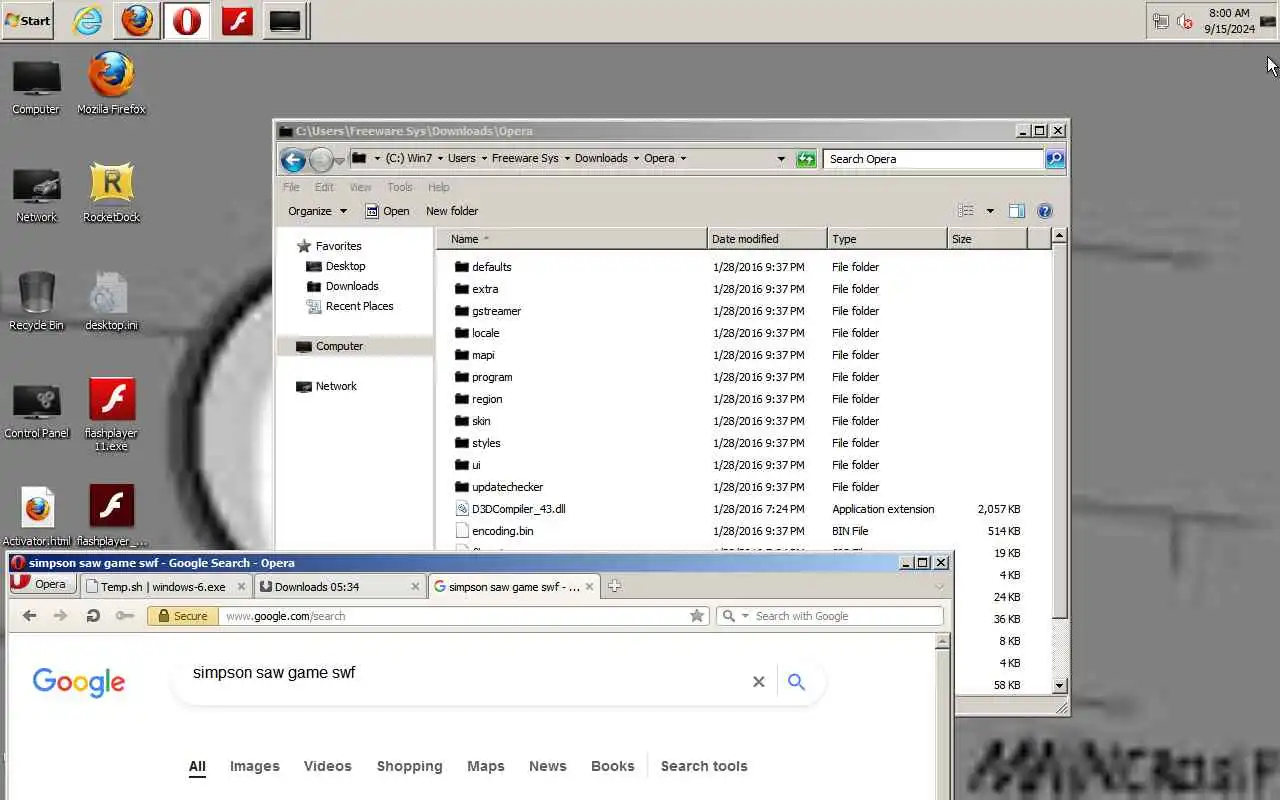The height and width of the screenshot is (800, 1280).
Task: Open the Opera menu button
Action: (x=41, y=585)
